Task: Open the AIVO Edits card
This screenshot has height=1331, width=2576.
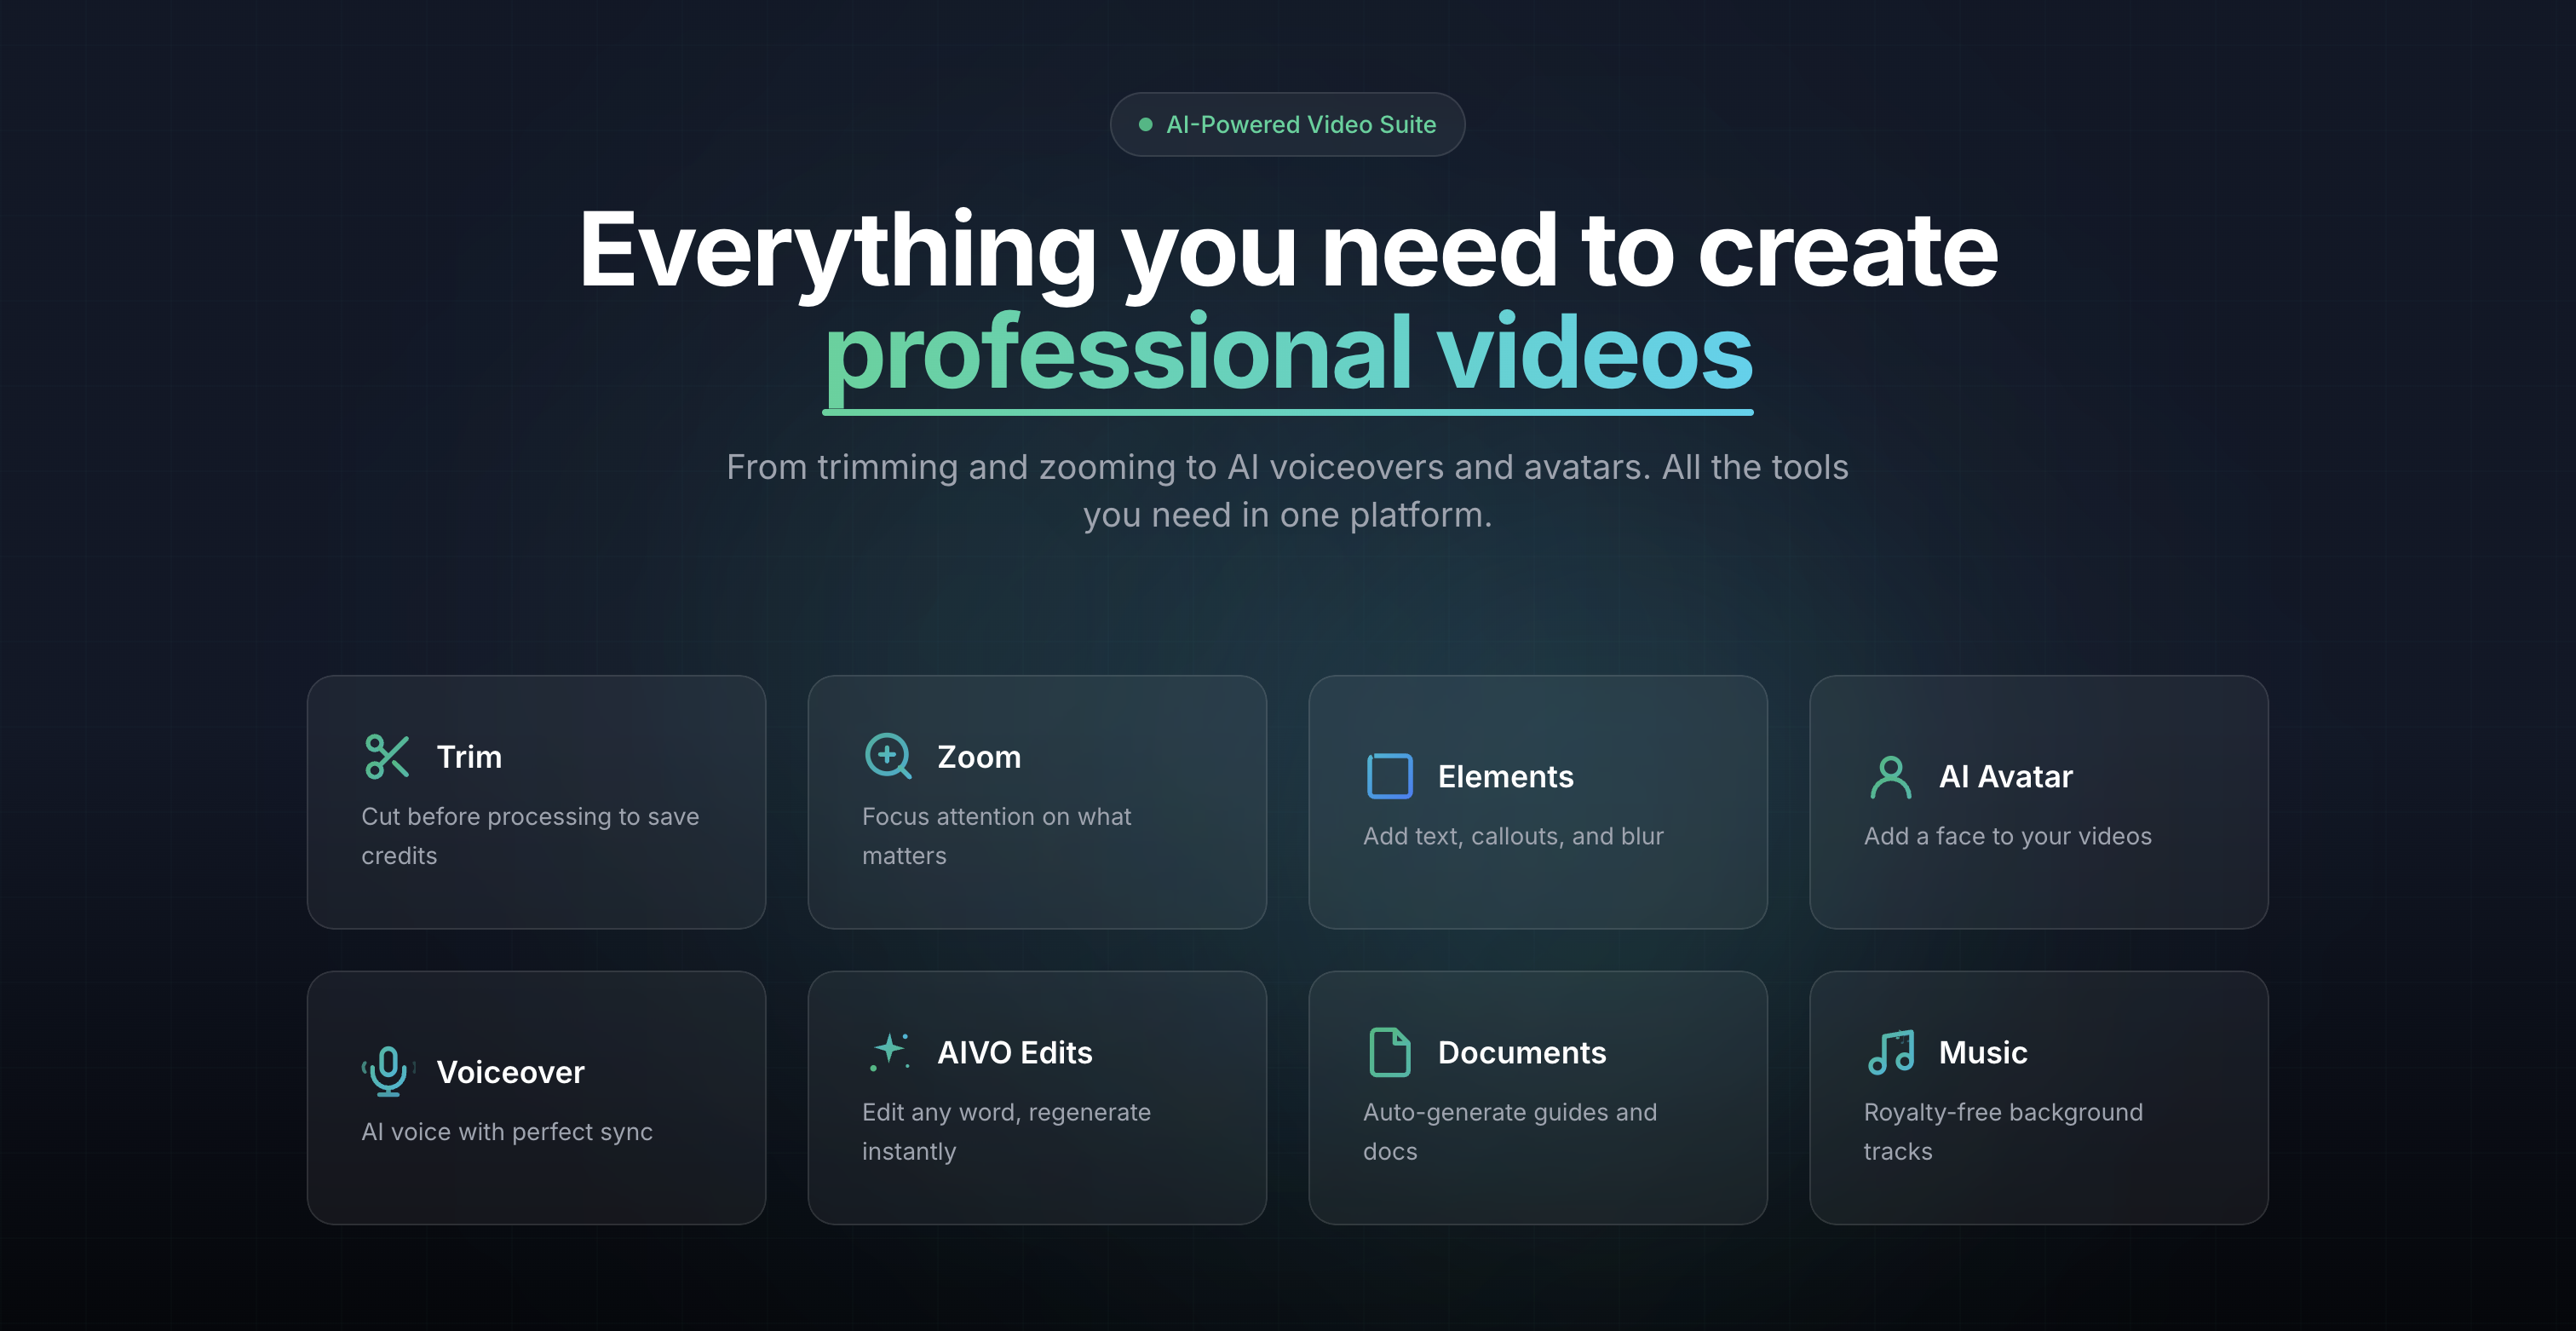Action: (x=1037, y=1098)
